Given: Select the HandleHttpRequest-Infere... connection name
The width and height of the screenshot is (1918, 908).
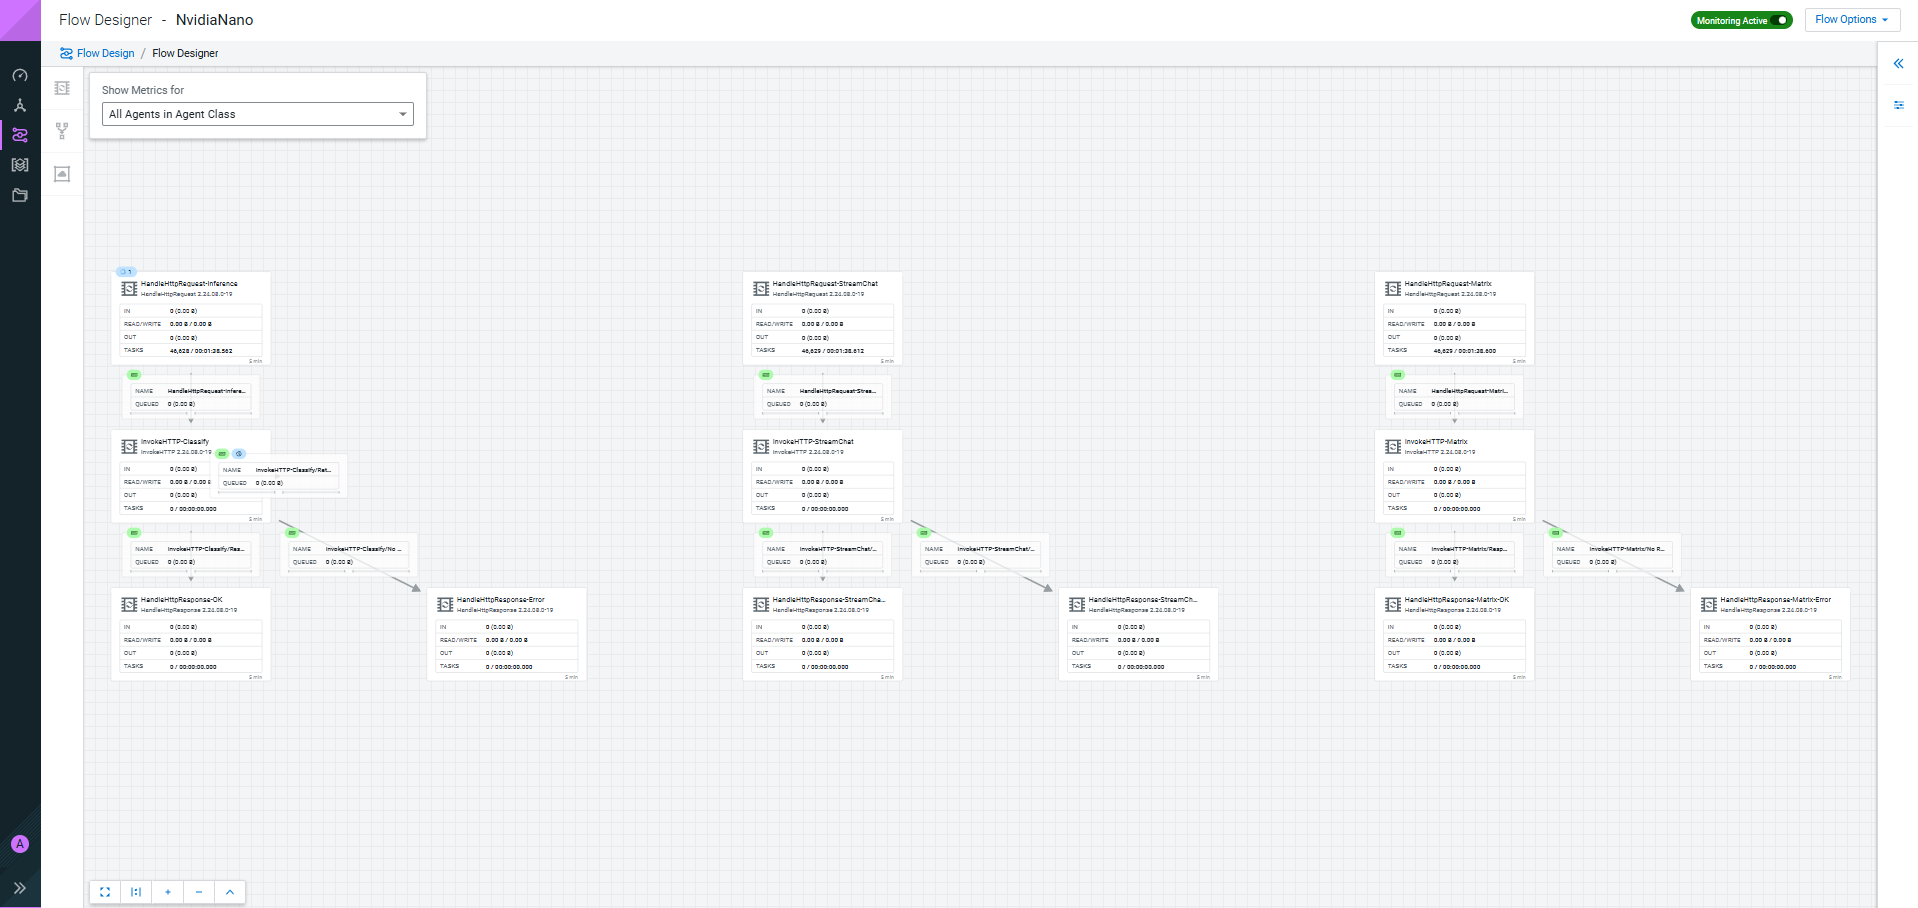Looking at the screenshot, I should pyautogui.click(x=206, y=391).
